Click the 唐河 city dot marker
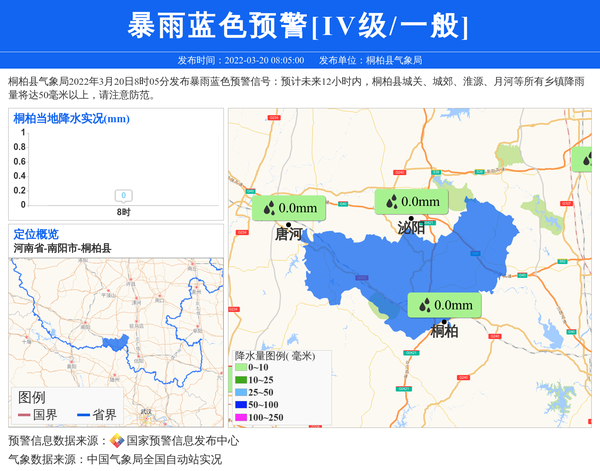Screen dimensions: 600x471 click(288, 224)
